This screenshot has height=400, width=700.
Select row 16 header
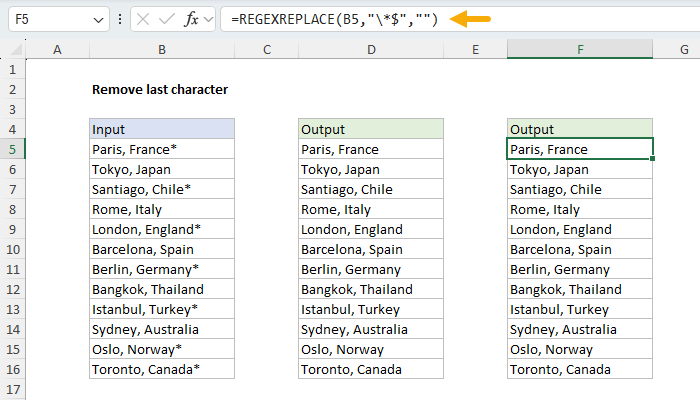(12, 370)
